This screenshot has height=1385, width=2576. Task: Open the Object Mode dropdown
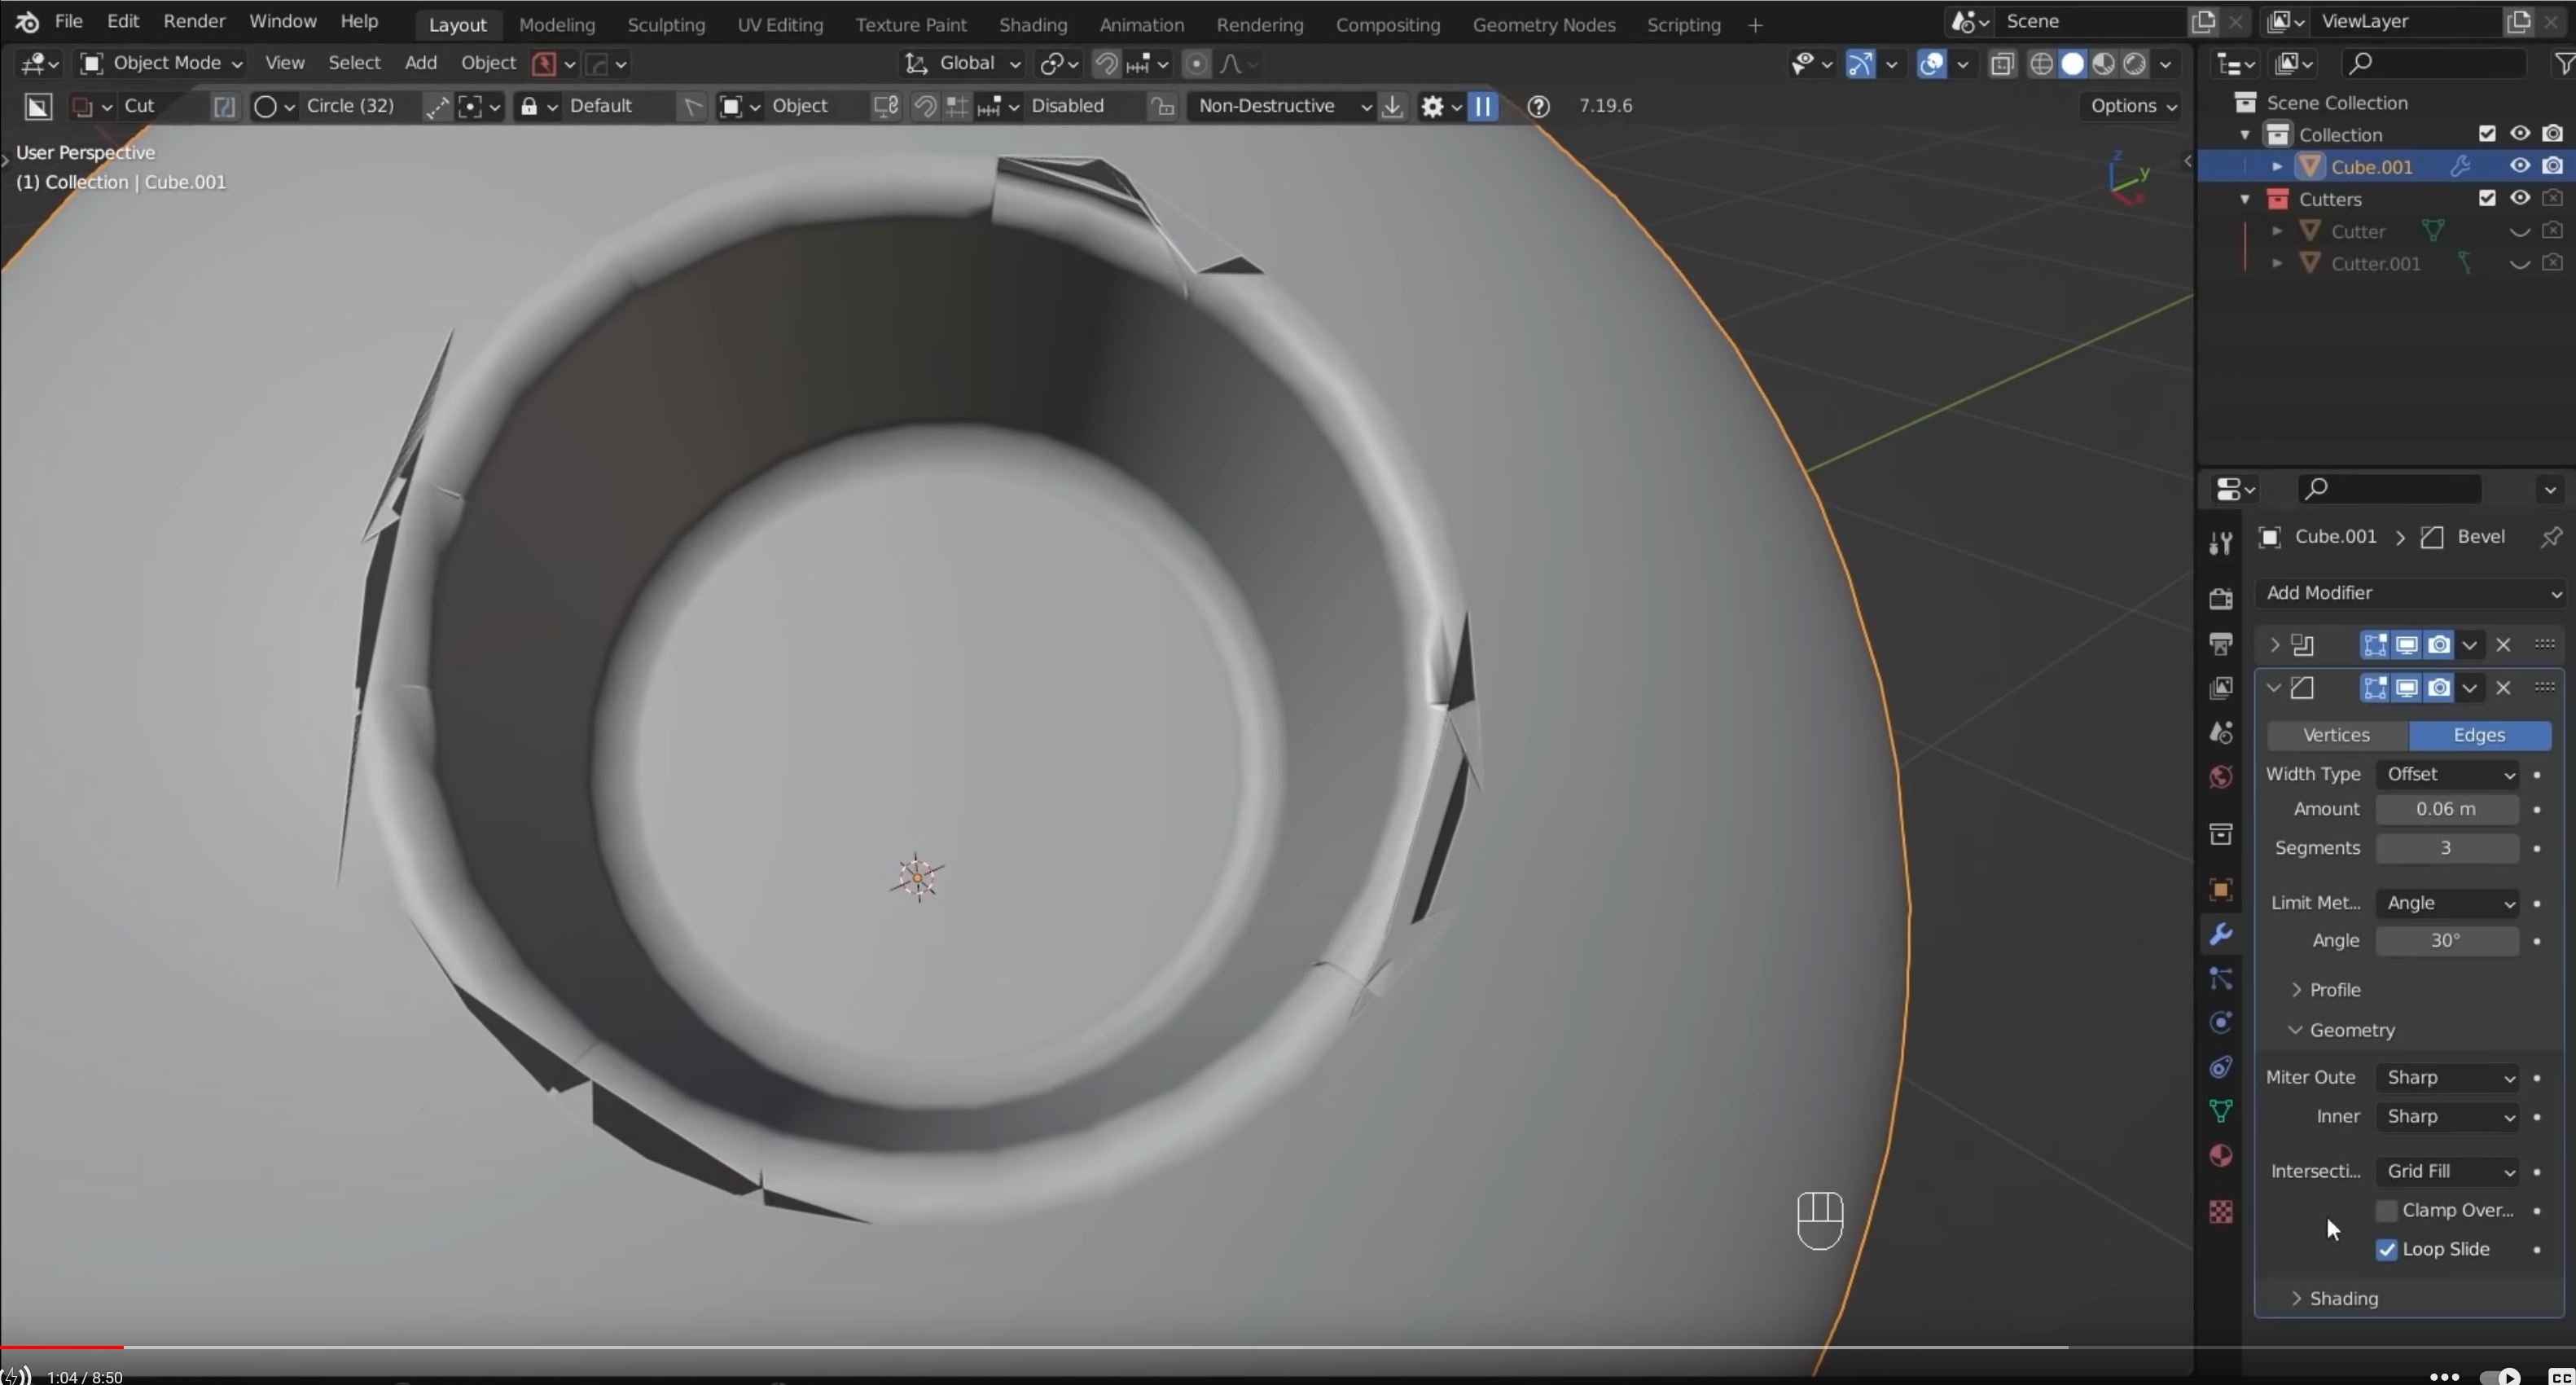(x=163, y=63)
